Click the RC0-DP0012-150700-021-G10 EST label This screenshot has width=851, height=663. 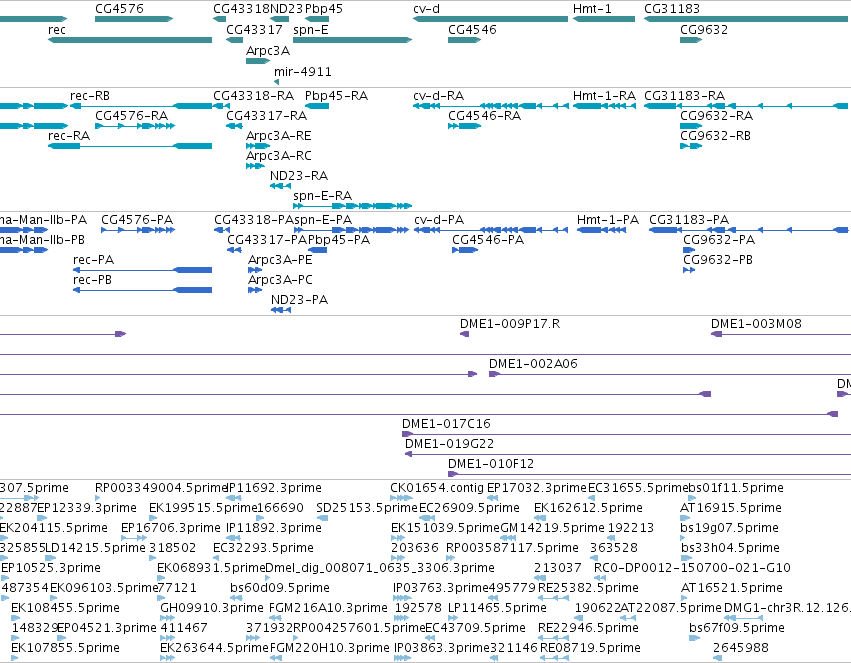(693, 568)
